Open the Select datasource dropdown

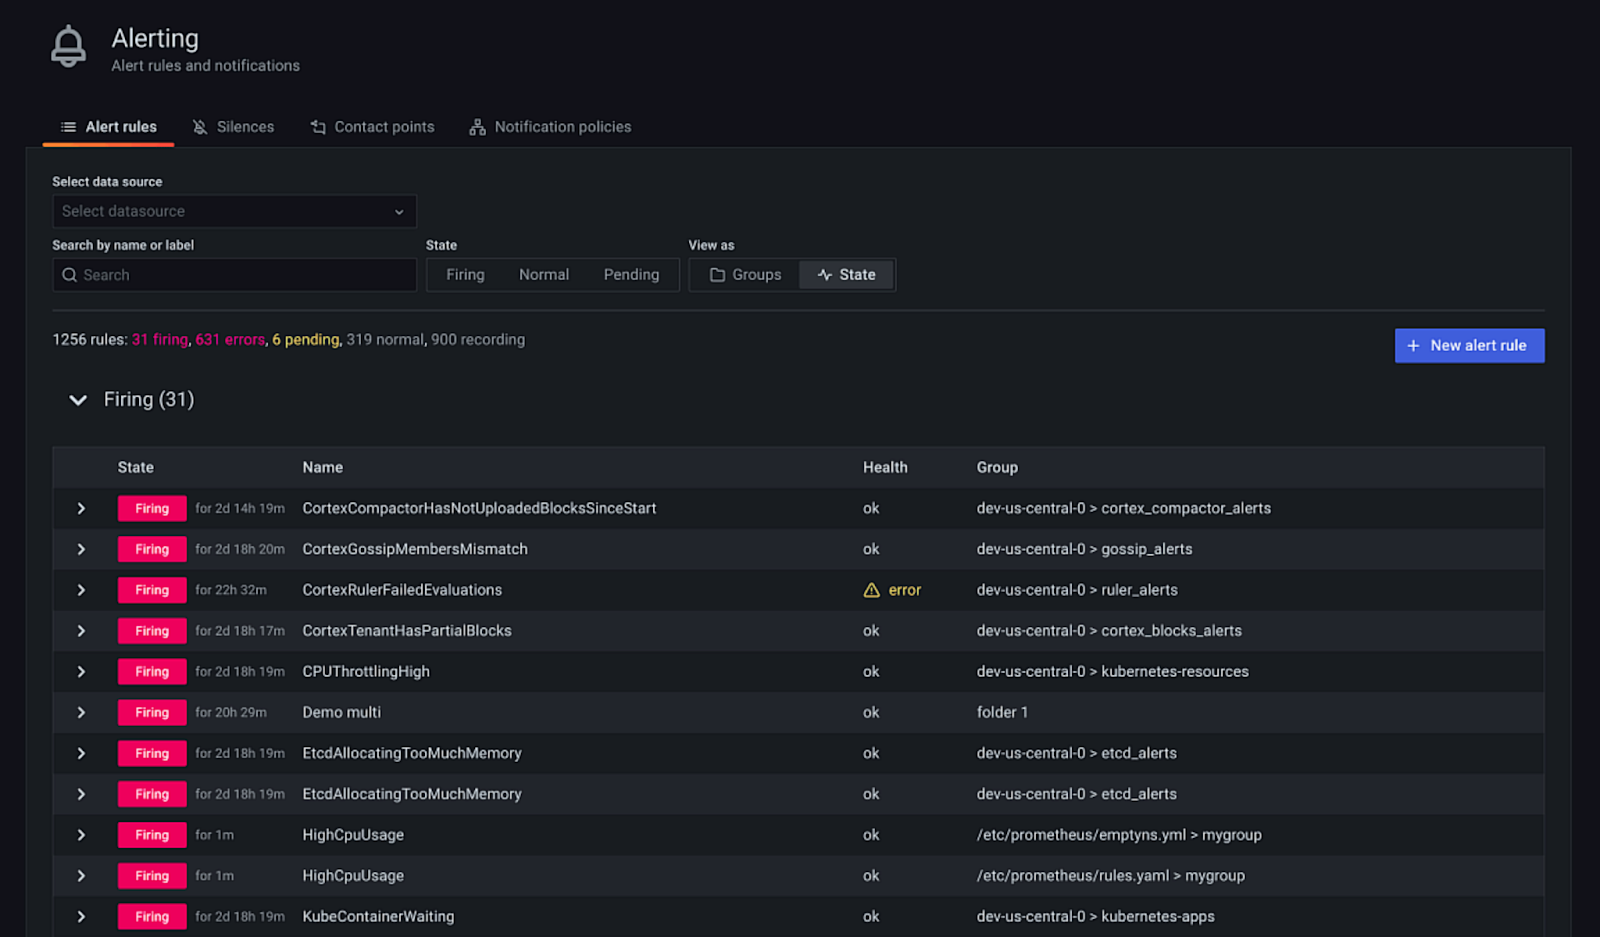point(234,211)
